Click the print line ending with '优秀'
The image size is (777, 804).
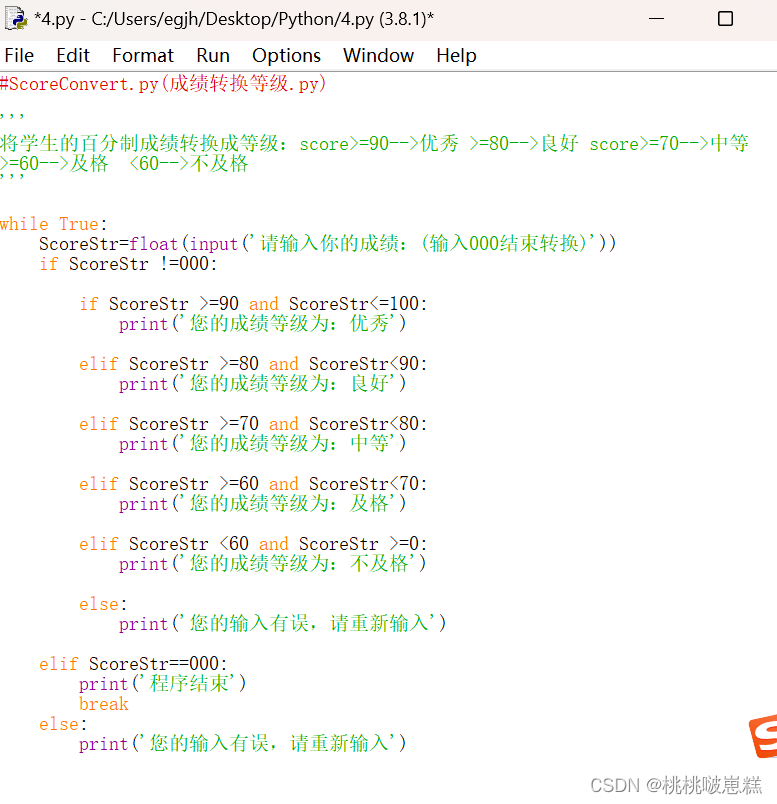pyautogui.click(x=263, y=324)
